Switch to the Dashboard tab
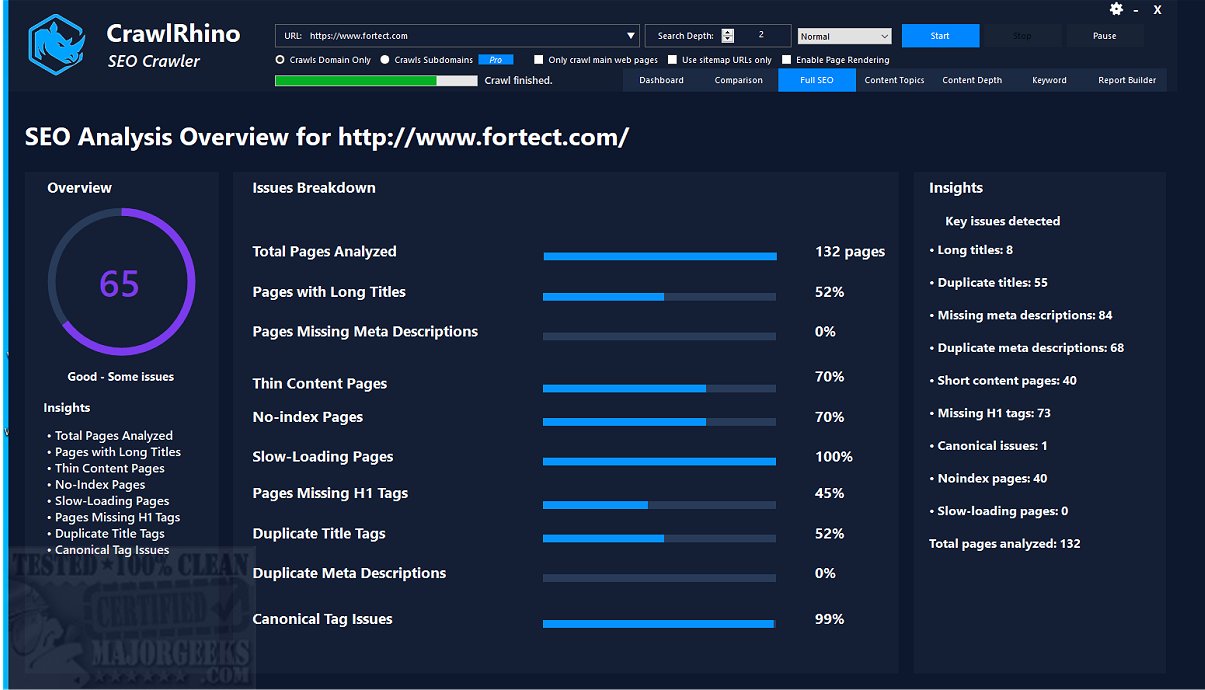This screenshot has width=1205, height=690. [x=661, y=80]
